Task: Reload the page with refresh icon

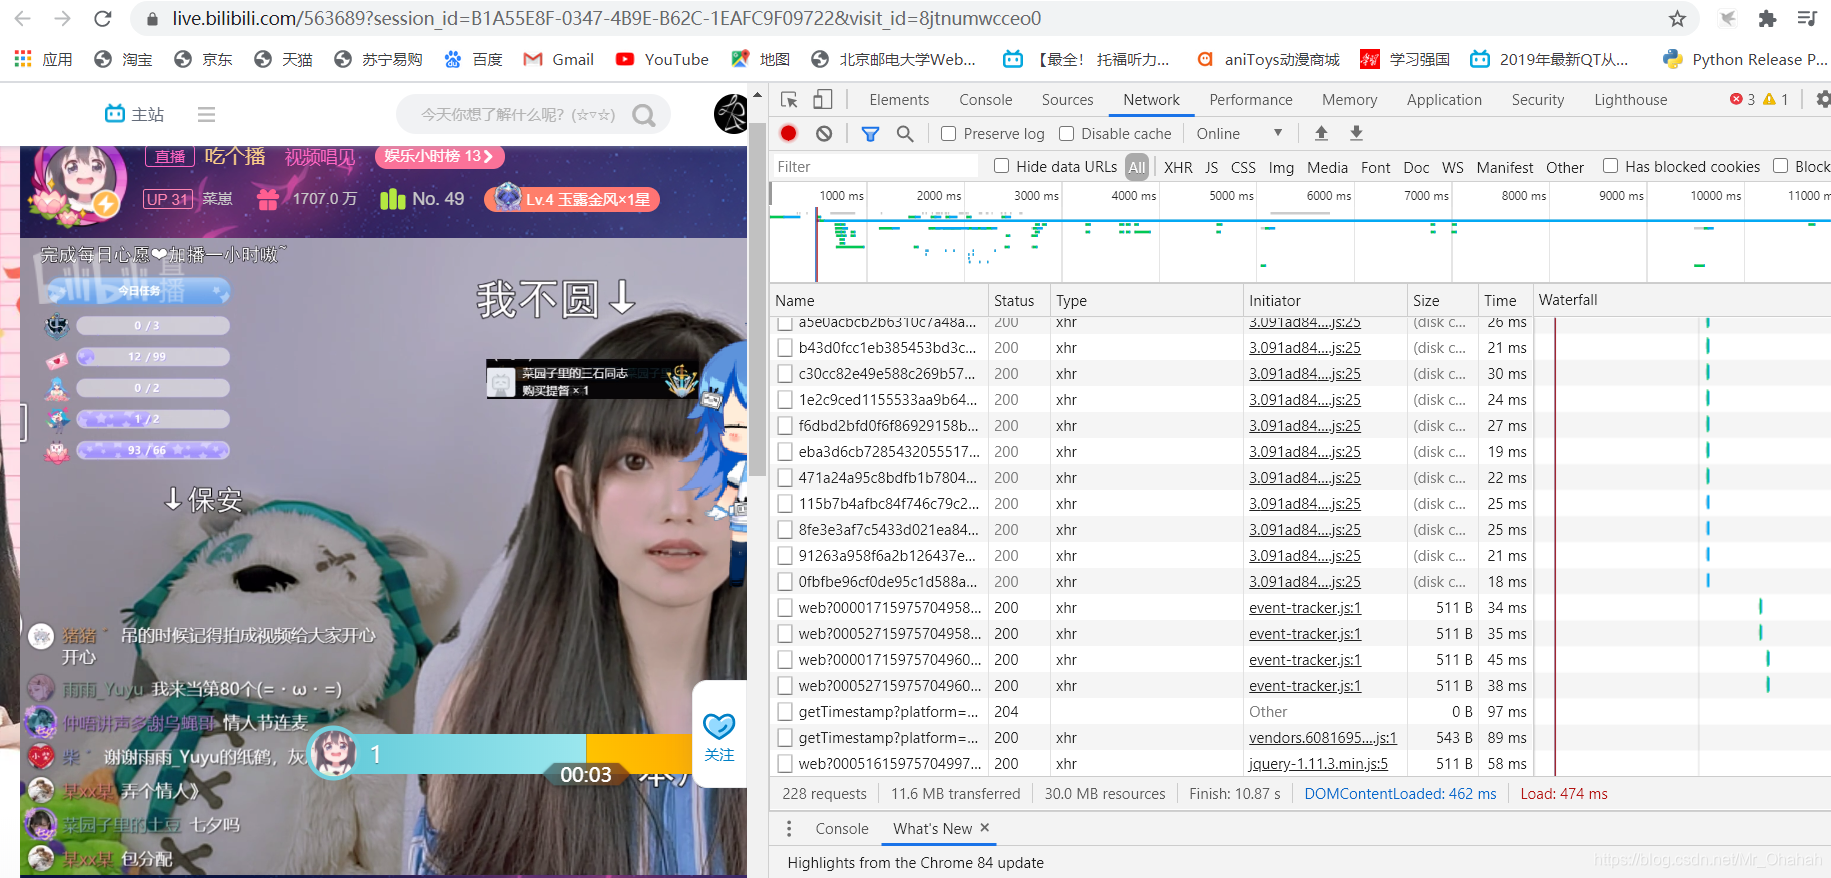Action: click(102, 19)
